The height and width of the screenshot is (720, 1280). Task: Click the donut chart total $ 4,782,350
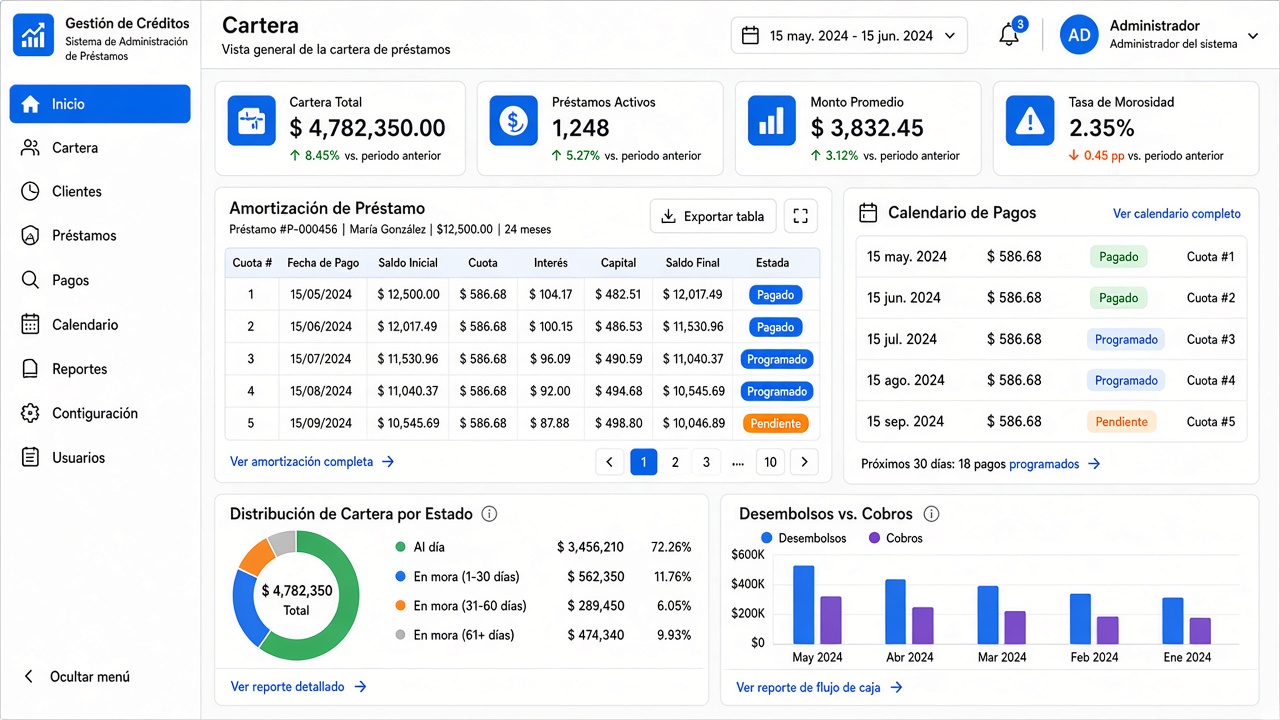(297, 591)
